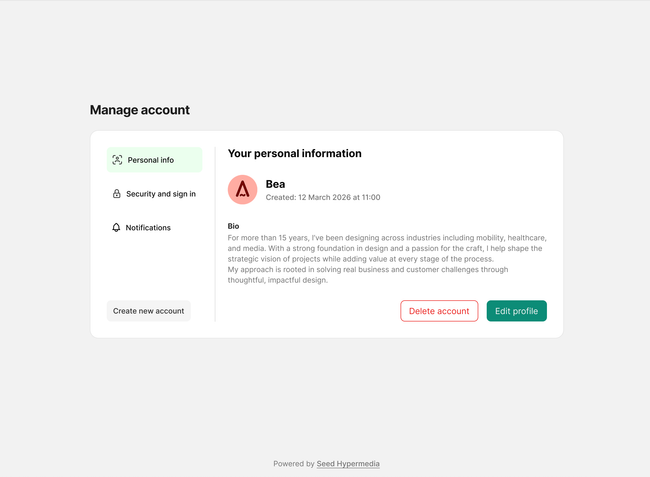
Task: Click the Notifications bell icon
Action: tap(117, 228)
